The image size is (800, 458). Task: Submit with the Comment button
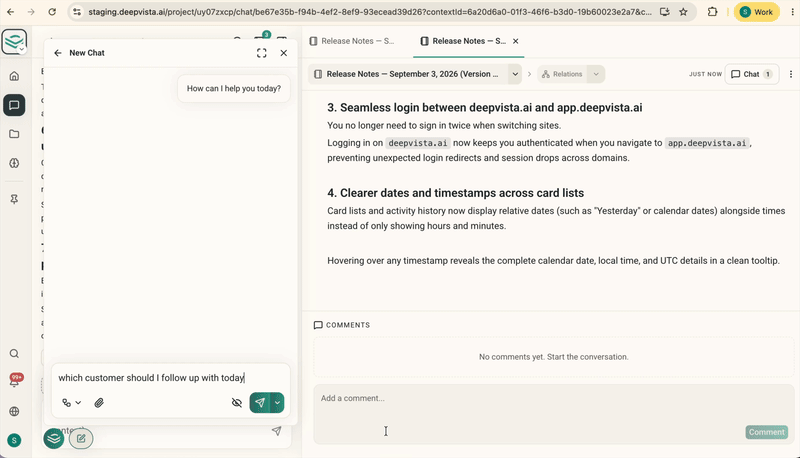pos(766,432)
